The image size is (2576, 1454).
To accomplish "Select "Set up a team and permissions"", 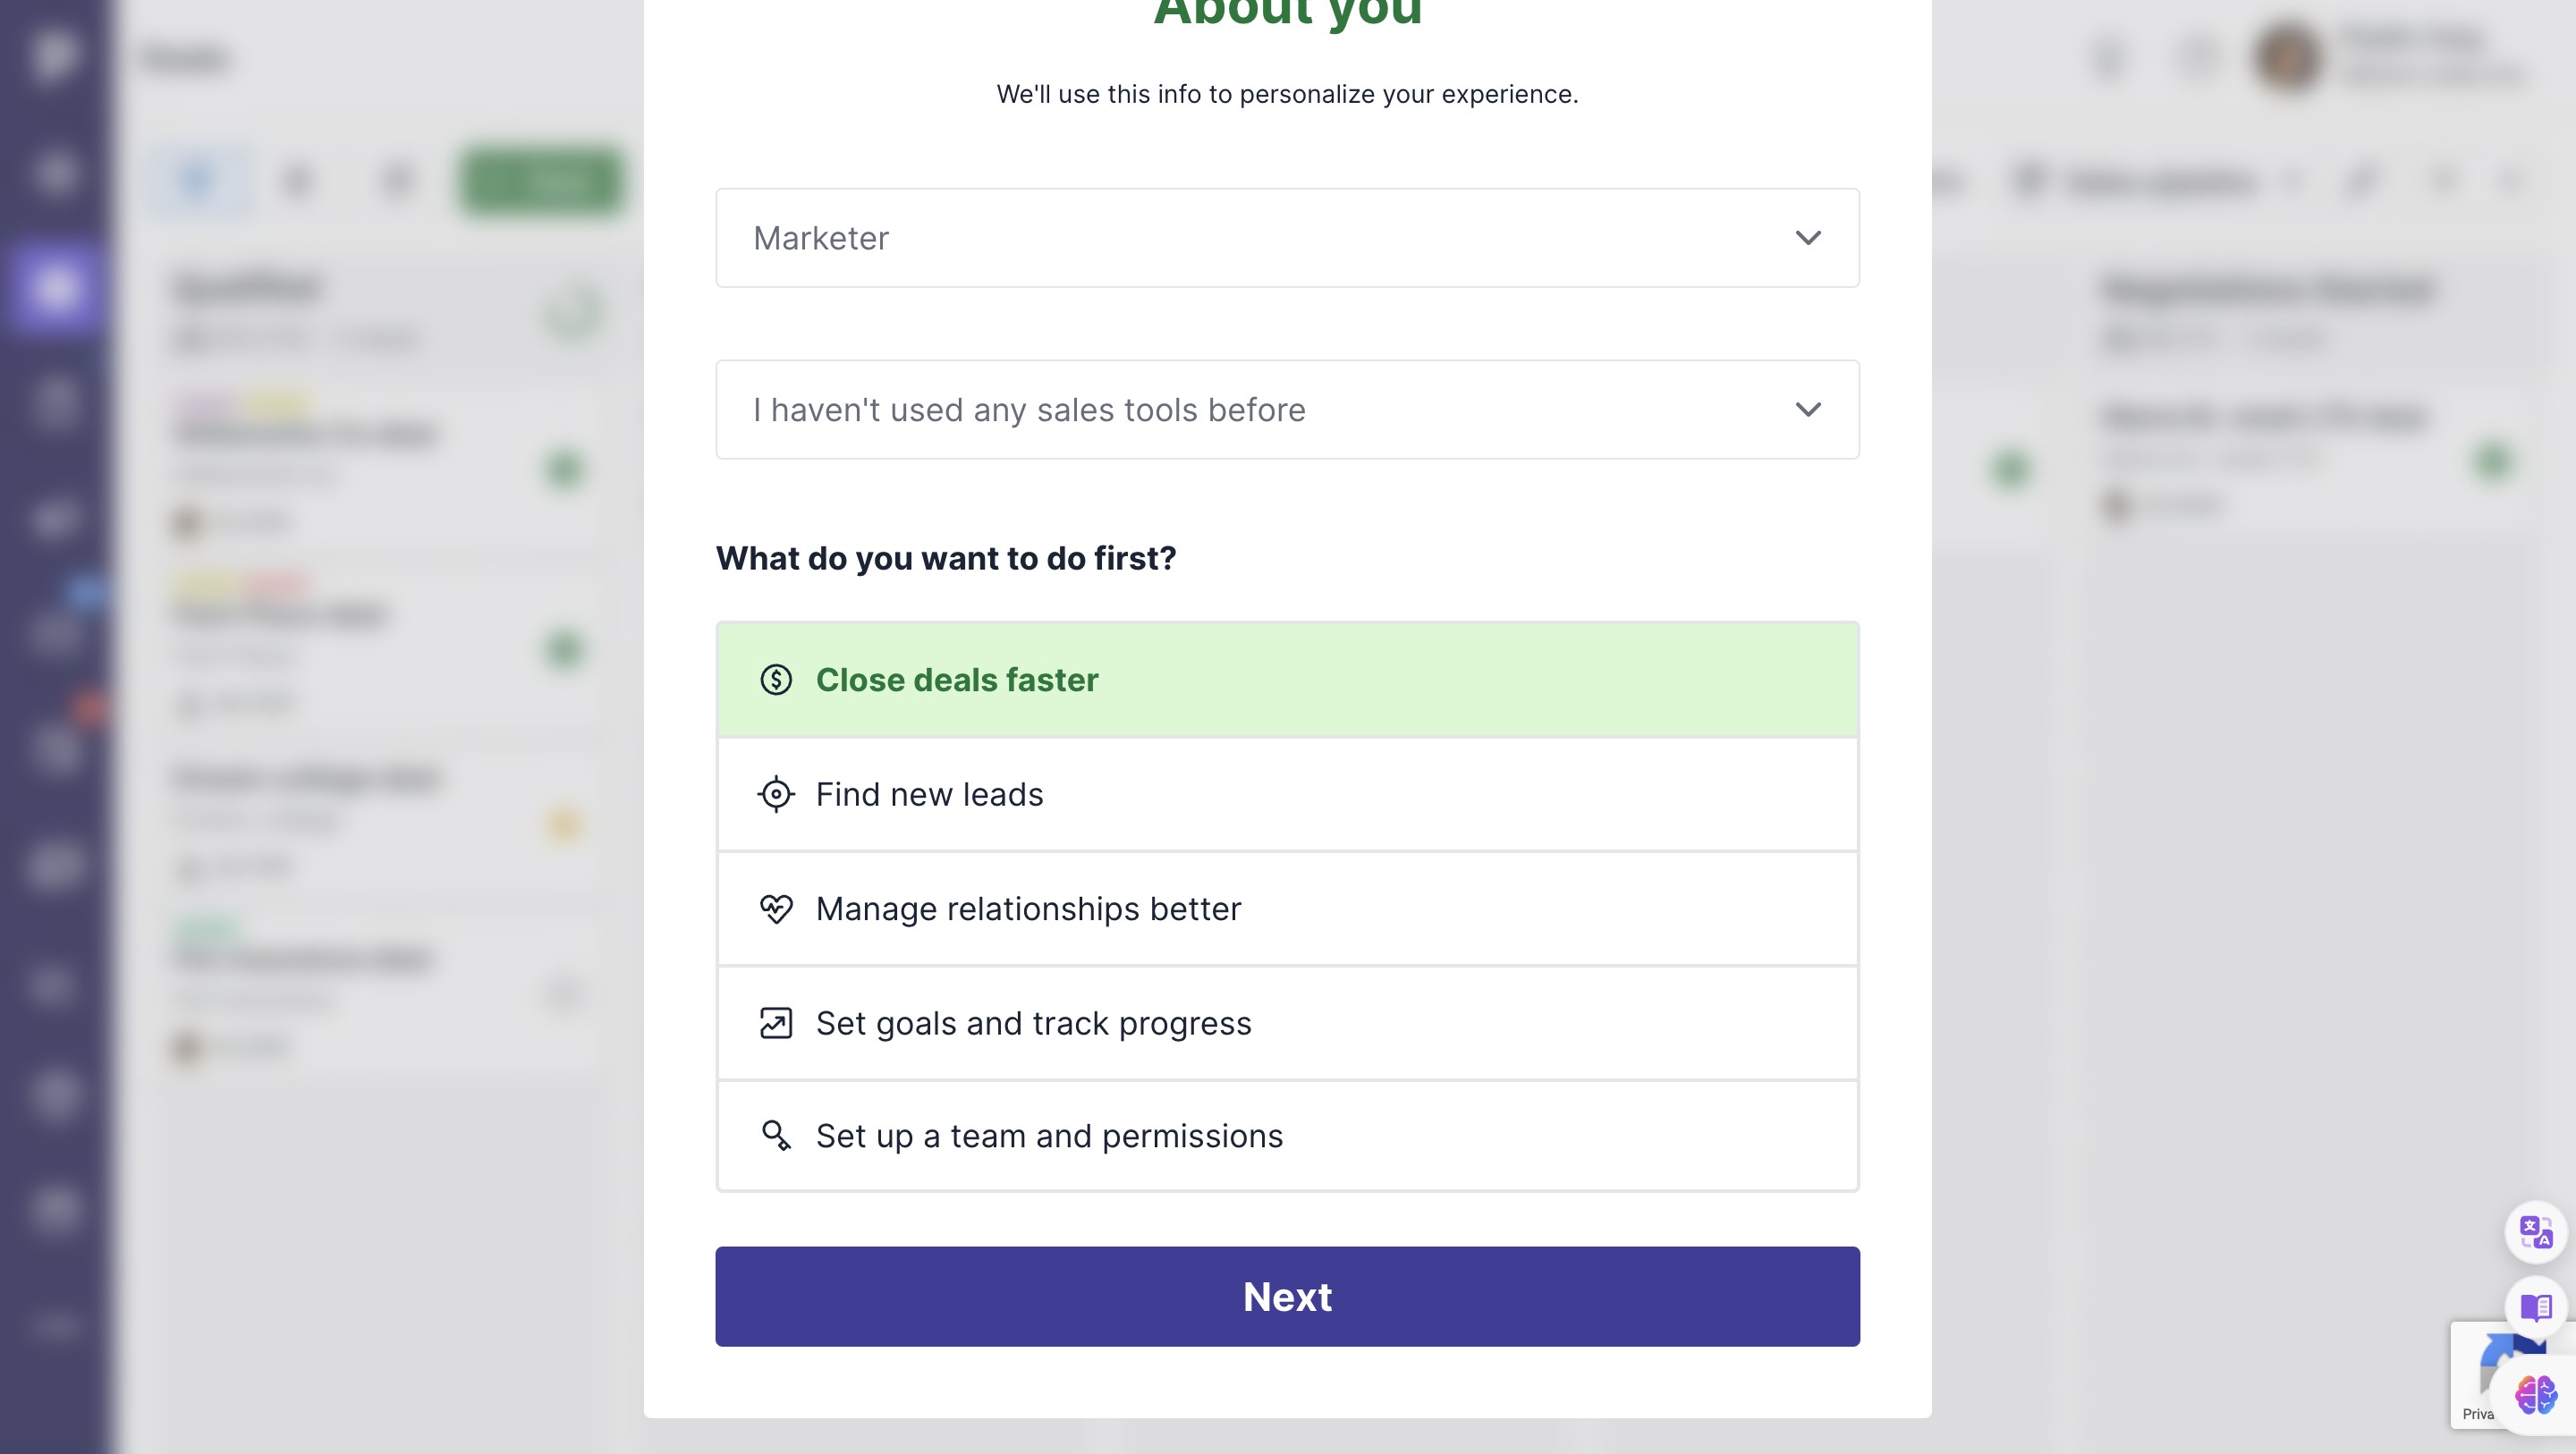I will 1286,1136.
